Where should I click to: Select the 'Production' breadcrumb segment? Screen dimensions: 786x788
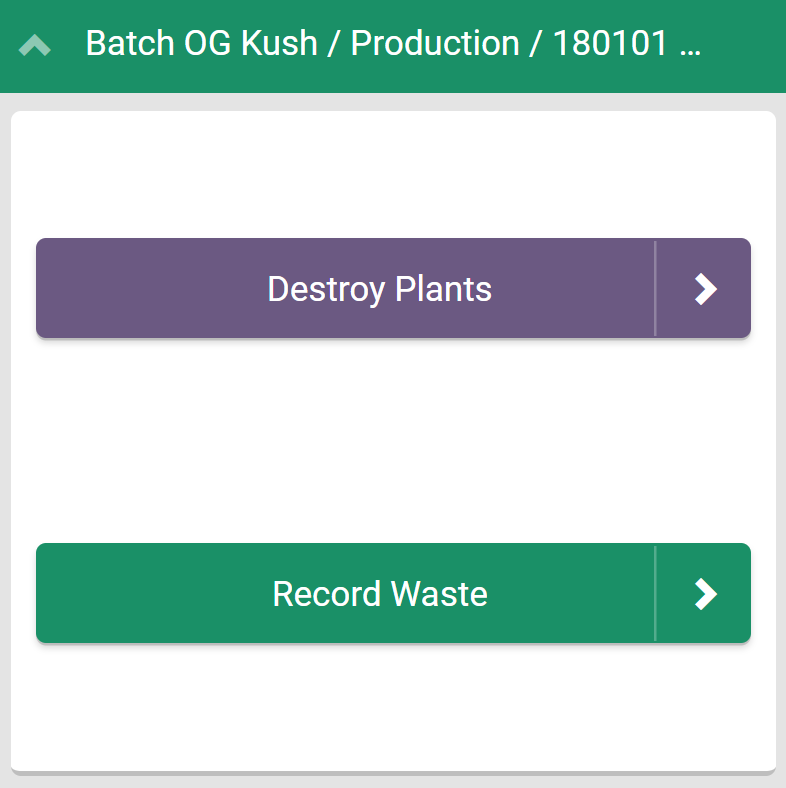(435, 44)
